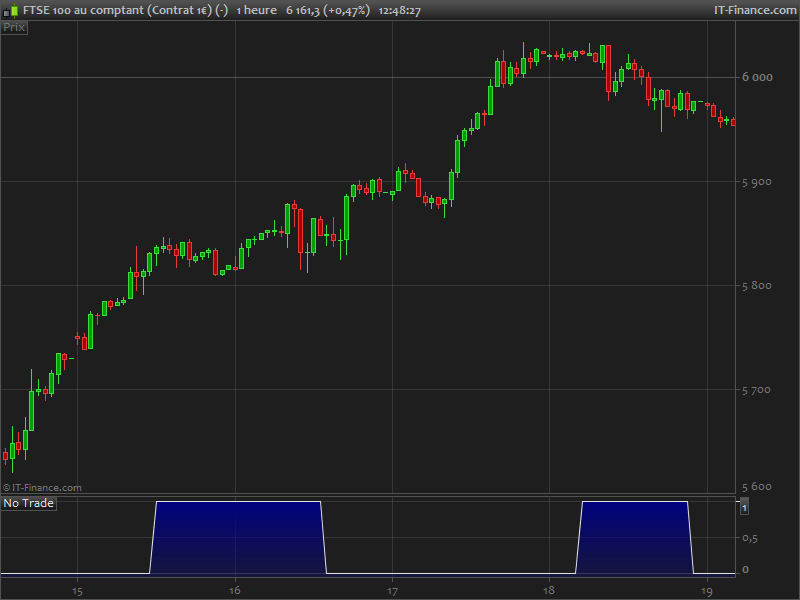This screenshot has width=800, height=600.
Task: Click the indicator value tag "1"
Action: pyautogui.click(x=744, y=508)
